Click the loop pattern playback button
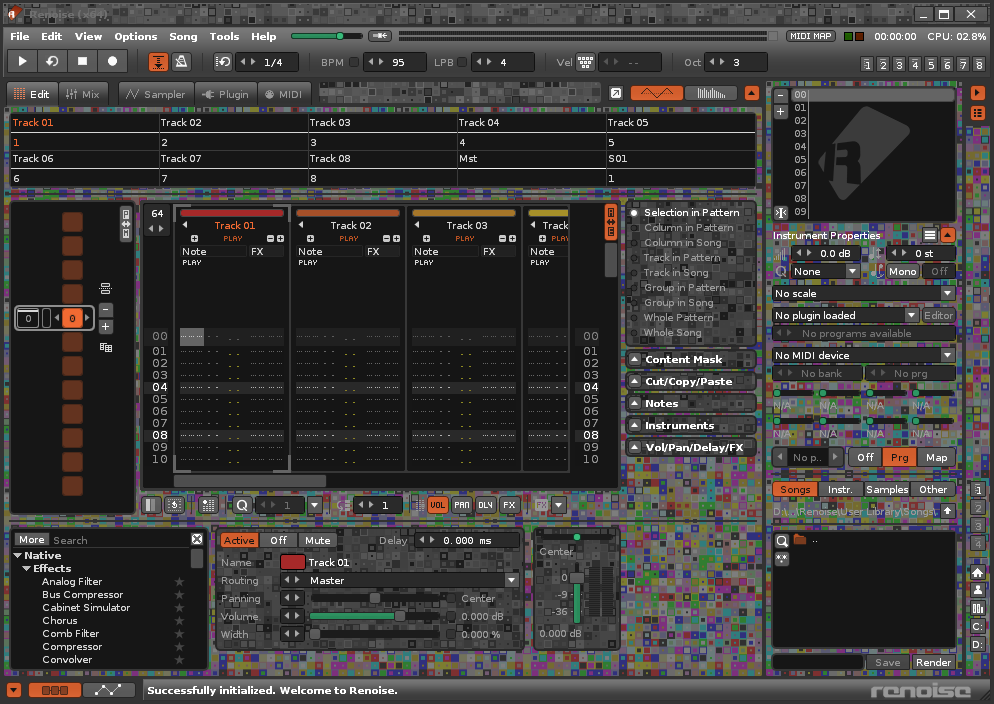 52,61
